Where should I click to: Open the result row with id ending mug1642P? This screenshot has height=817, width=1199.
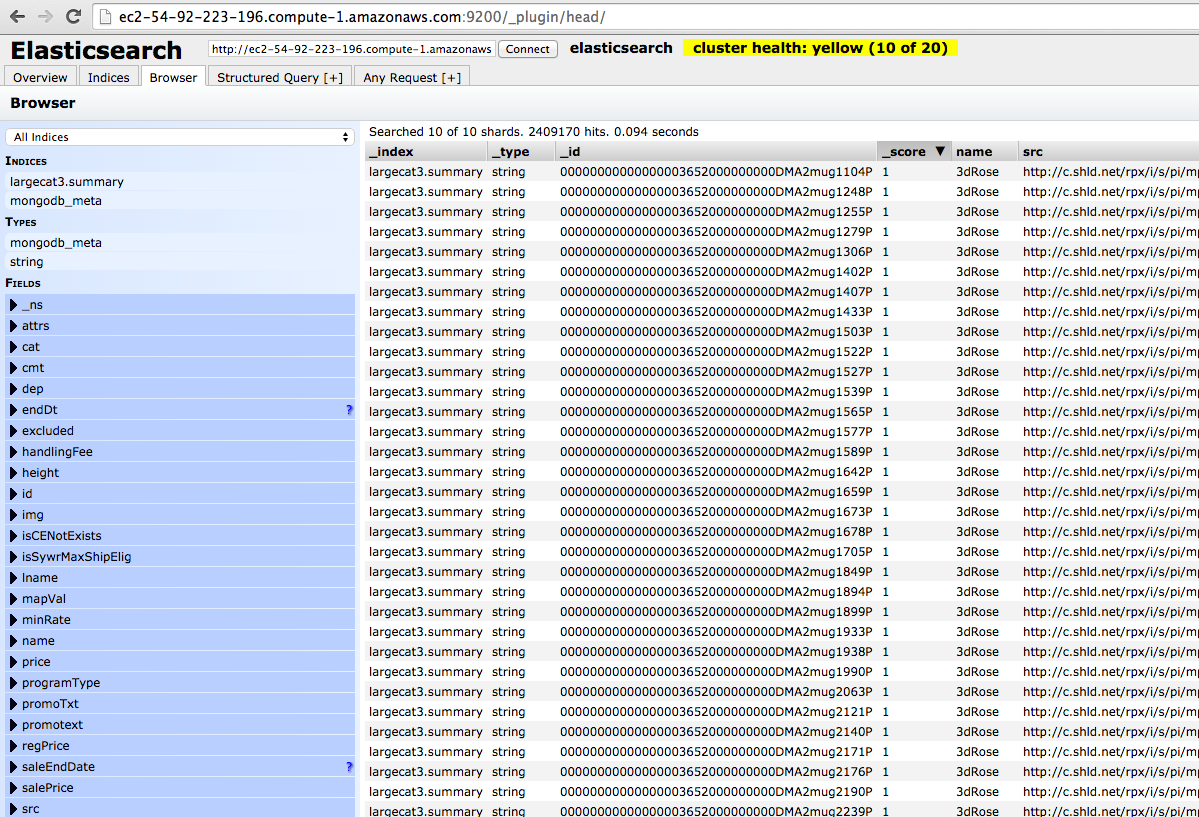(x=782, y=472)
